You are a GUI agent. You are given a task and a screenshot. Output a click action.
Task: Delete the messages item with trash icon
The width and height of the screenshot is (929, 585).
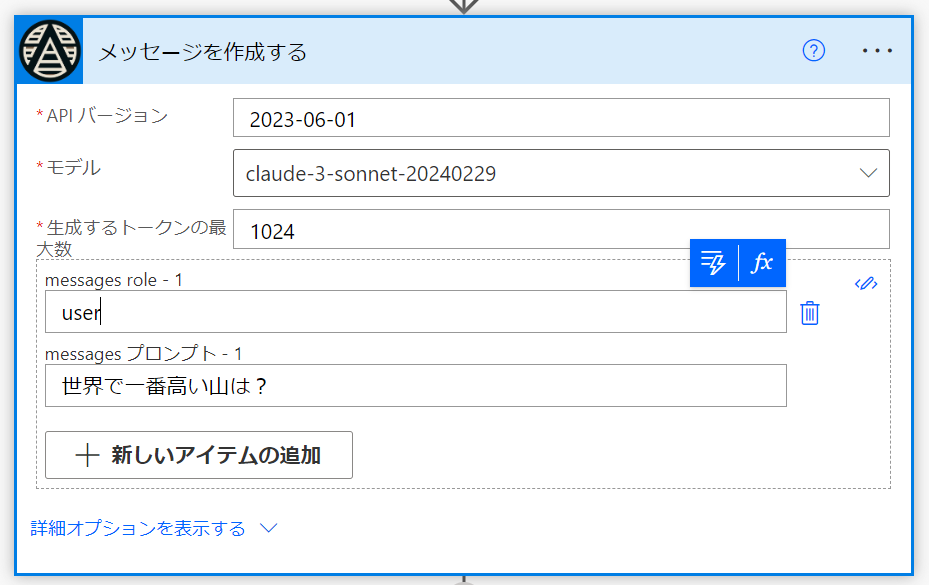click(809, 313)
